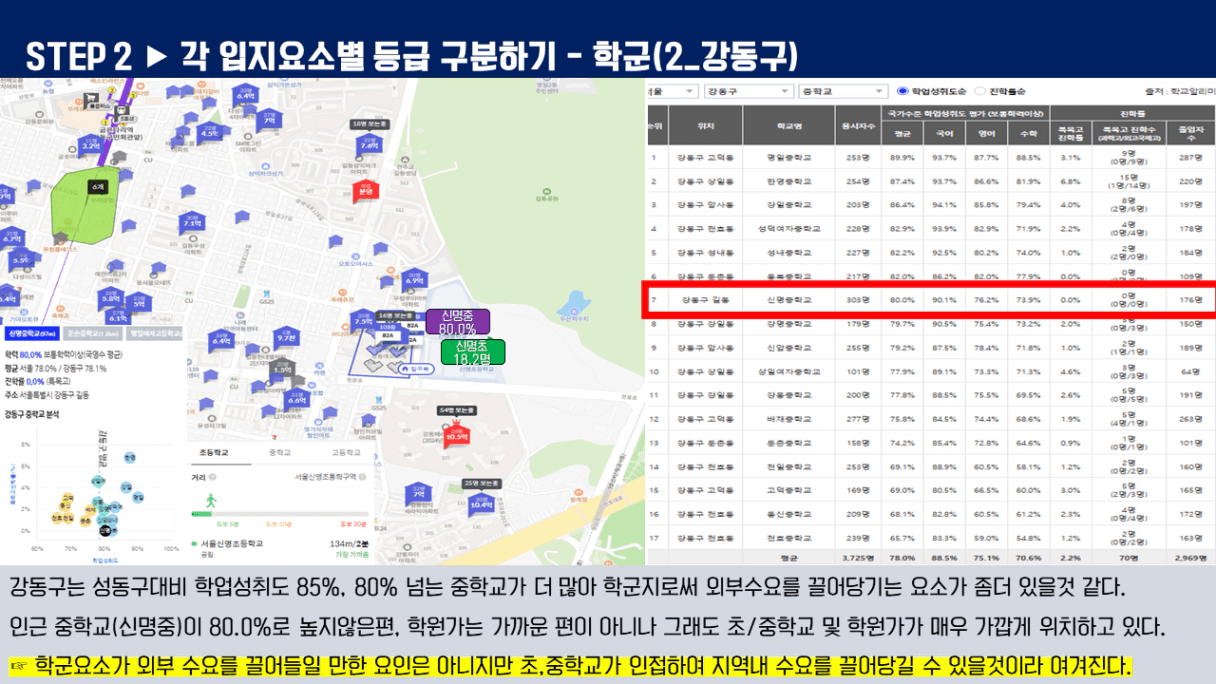This screenshot has width=1216, height=684.
Task: Open the 25명 보는중 viewers tooltip
Action: (481, 484)
